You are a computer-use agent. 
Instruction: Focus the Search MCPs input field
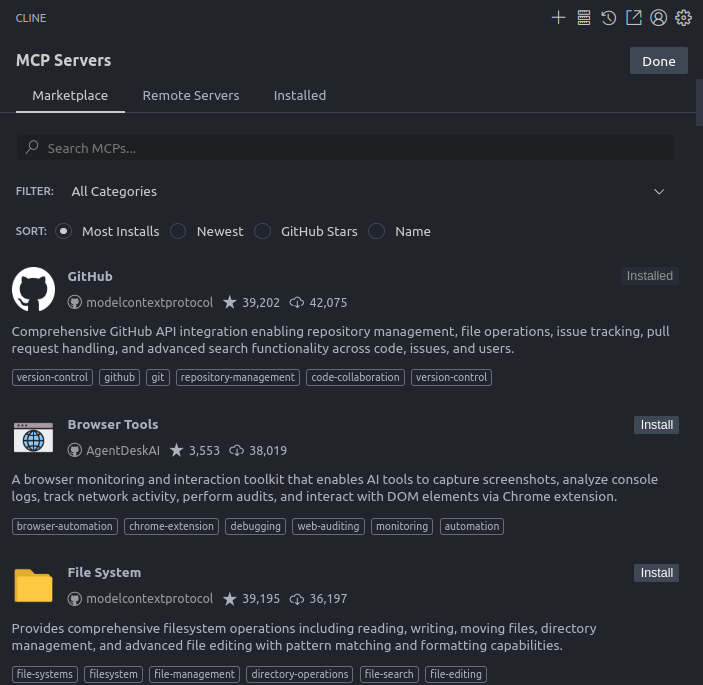345,148
